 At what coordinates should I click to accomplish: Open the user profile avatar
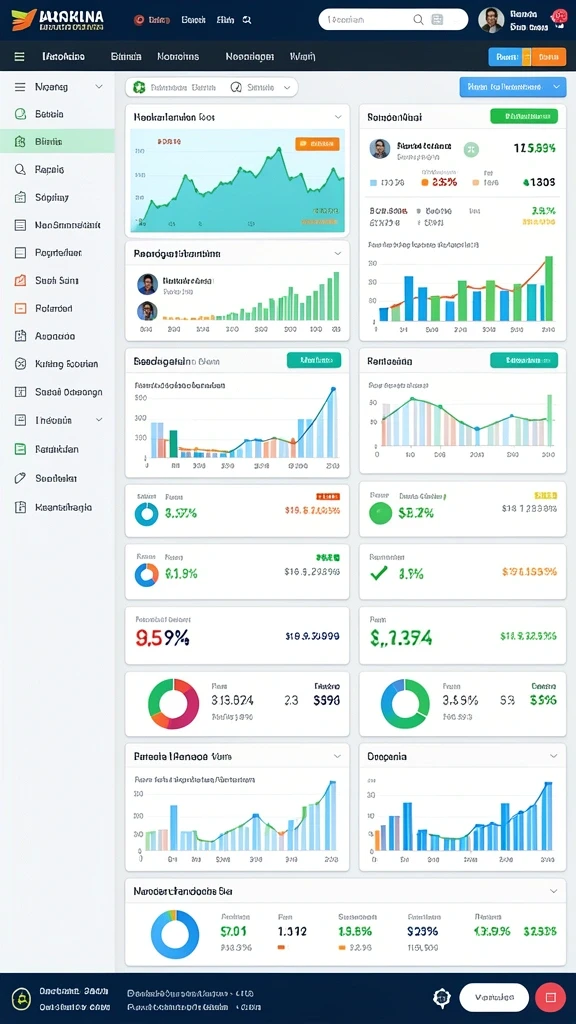coord(491,20)
